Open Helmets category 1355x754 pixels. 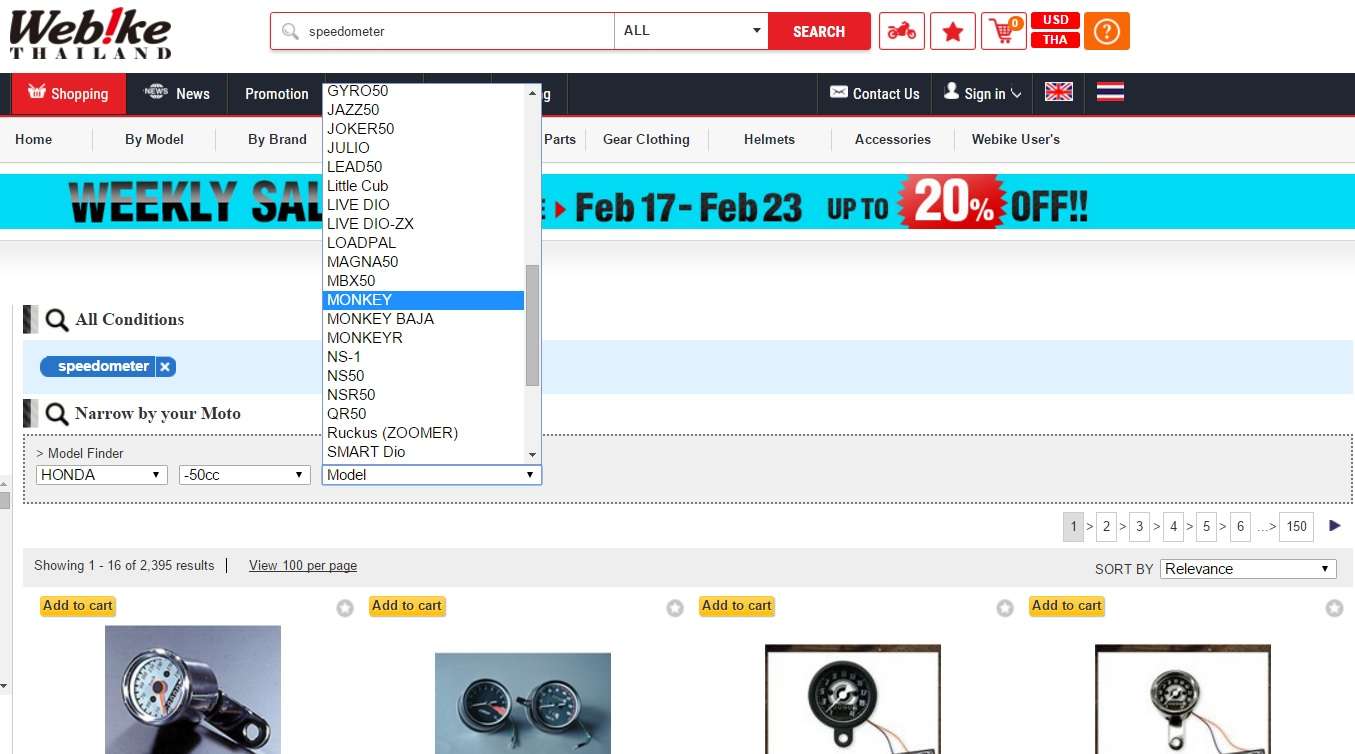[x=769, y=139]
